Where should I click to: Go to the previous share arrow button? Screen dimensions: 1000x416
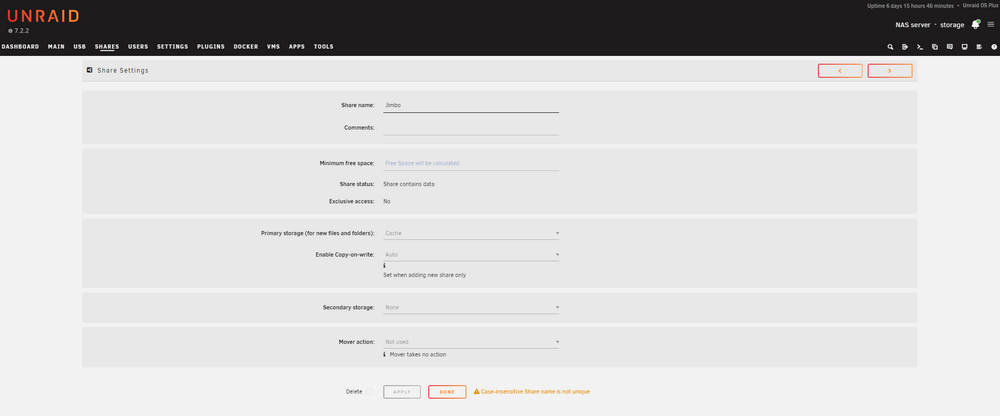tap(840, 71)
